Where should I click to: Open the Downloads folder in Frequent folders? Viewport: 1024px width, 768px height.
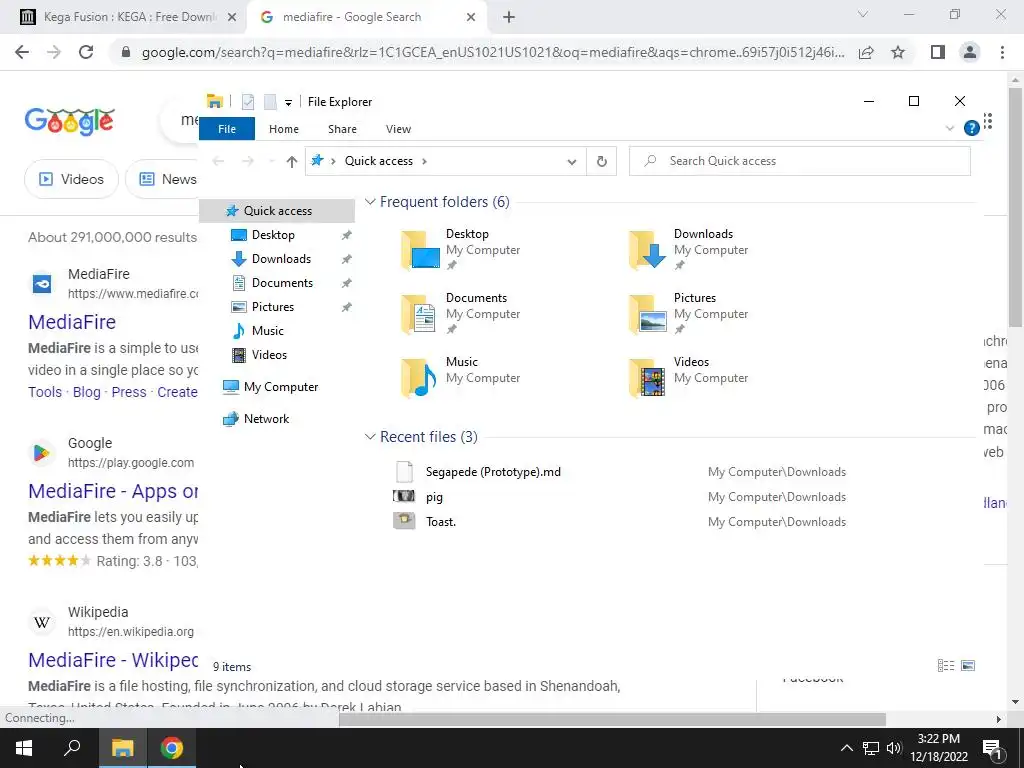click(x=689, y=249)
